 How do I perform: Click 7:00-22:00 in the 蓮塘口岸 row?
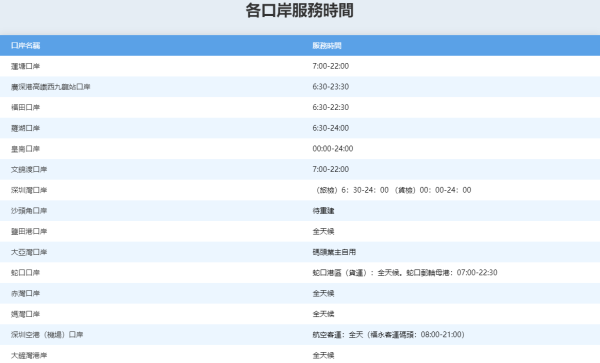pos(331,66)
